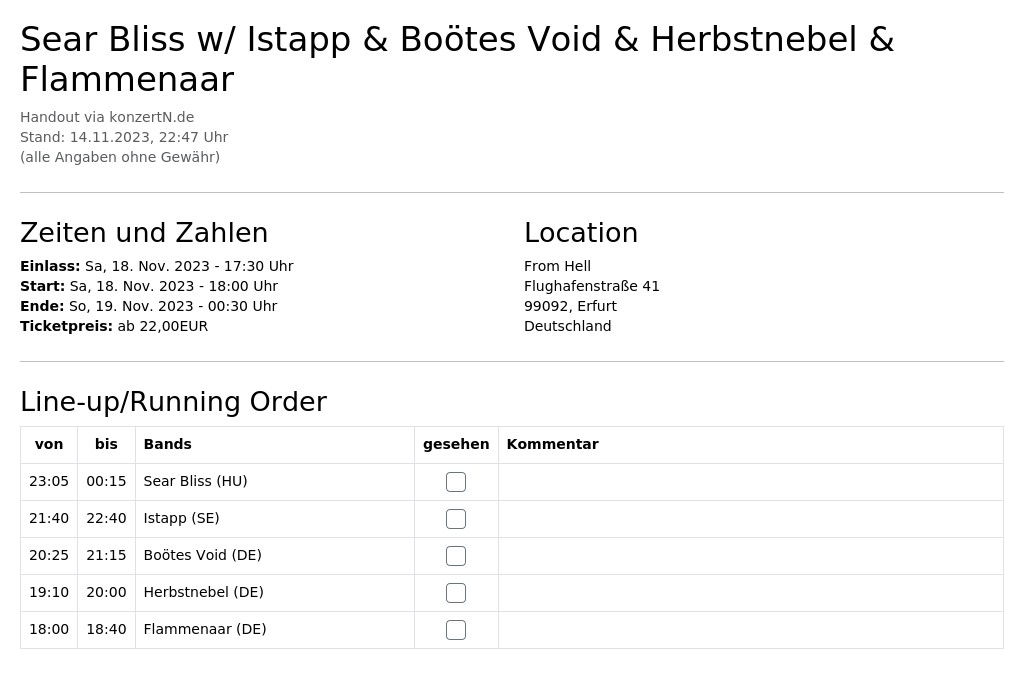Click the Flughafenstraße 41 address line
Viewport: 1024px width, 685px height.
[x=592, y=286]
